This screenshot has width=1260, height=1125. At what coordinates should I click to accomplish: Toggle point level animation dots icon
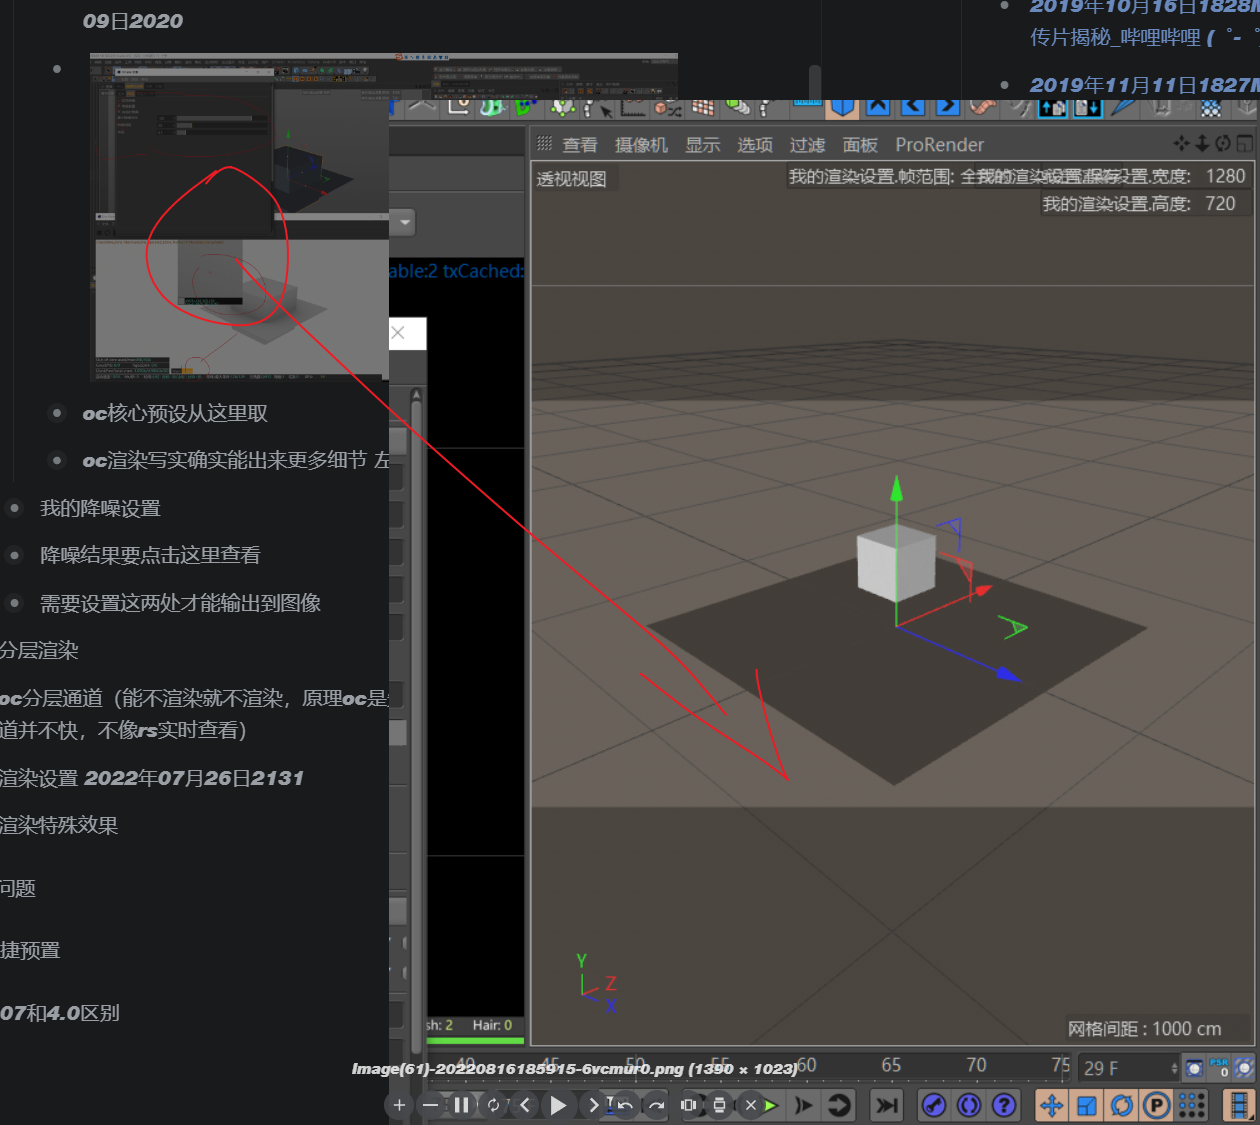(1192, 1105)
